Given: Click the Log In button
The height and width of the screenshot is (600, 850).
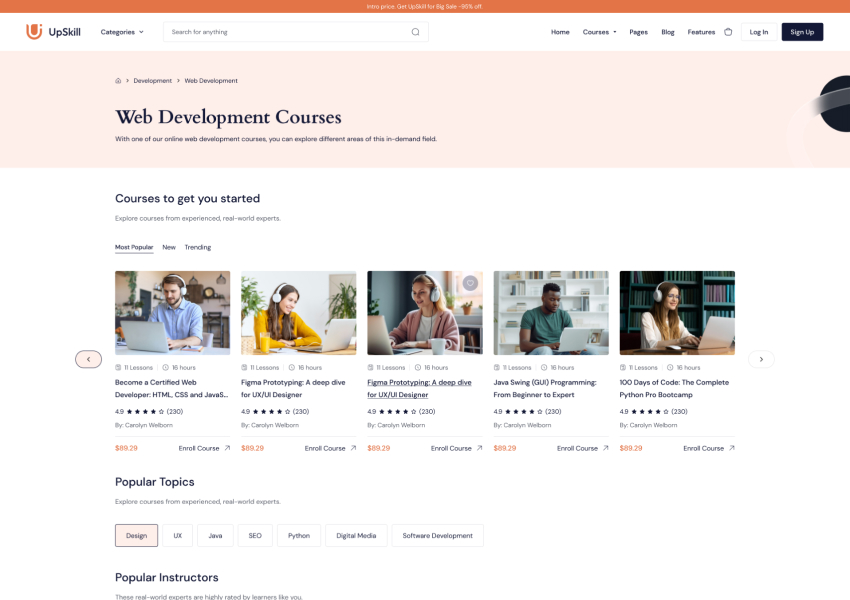Looking at the screenshot, I should click(x=759, y=32).
